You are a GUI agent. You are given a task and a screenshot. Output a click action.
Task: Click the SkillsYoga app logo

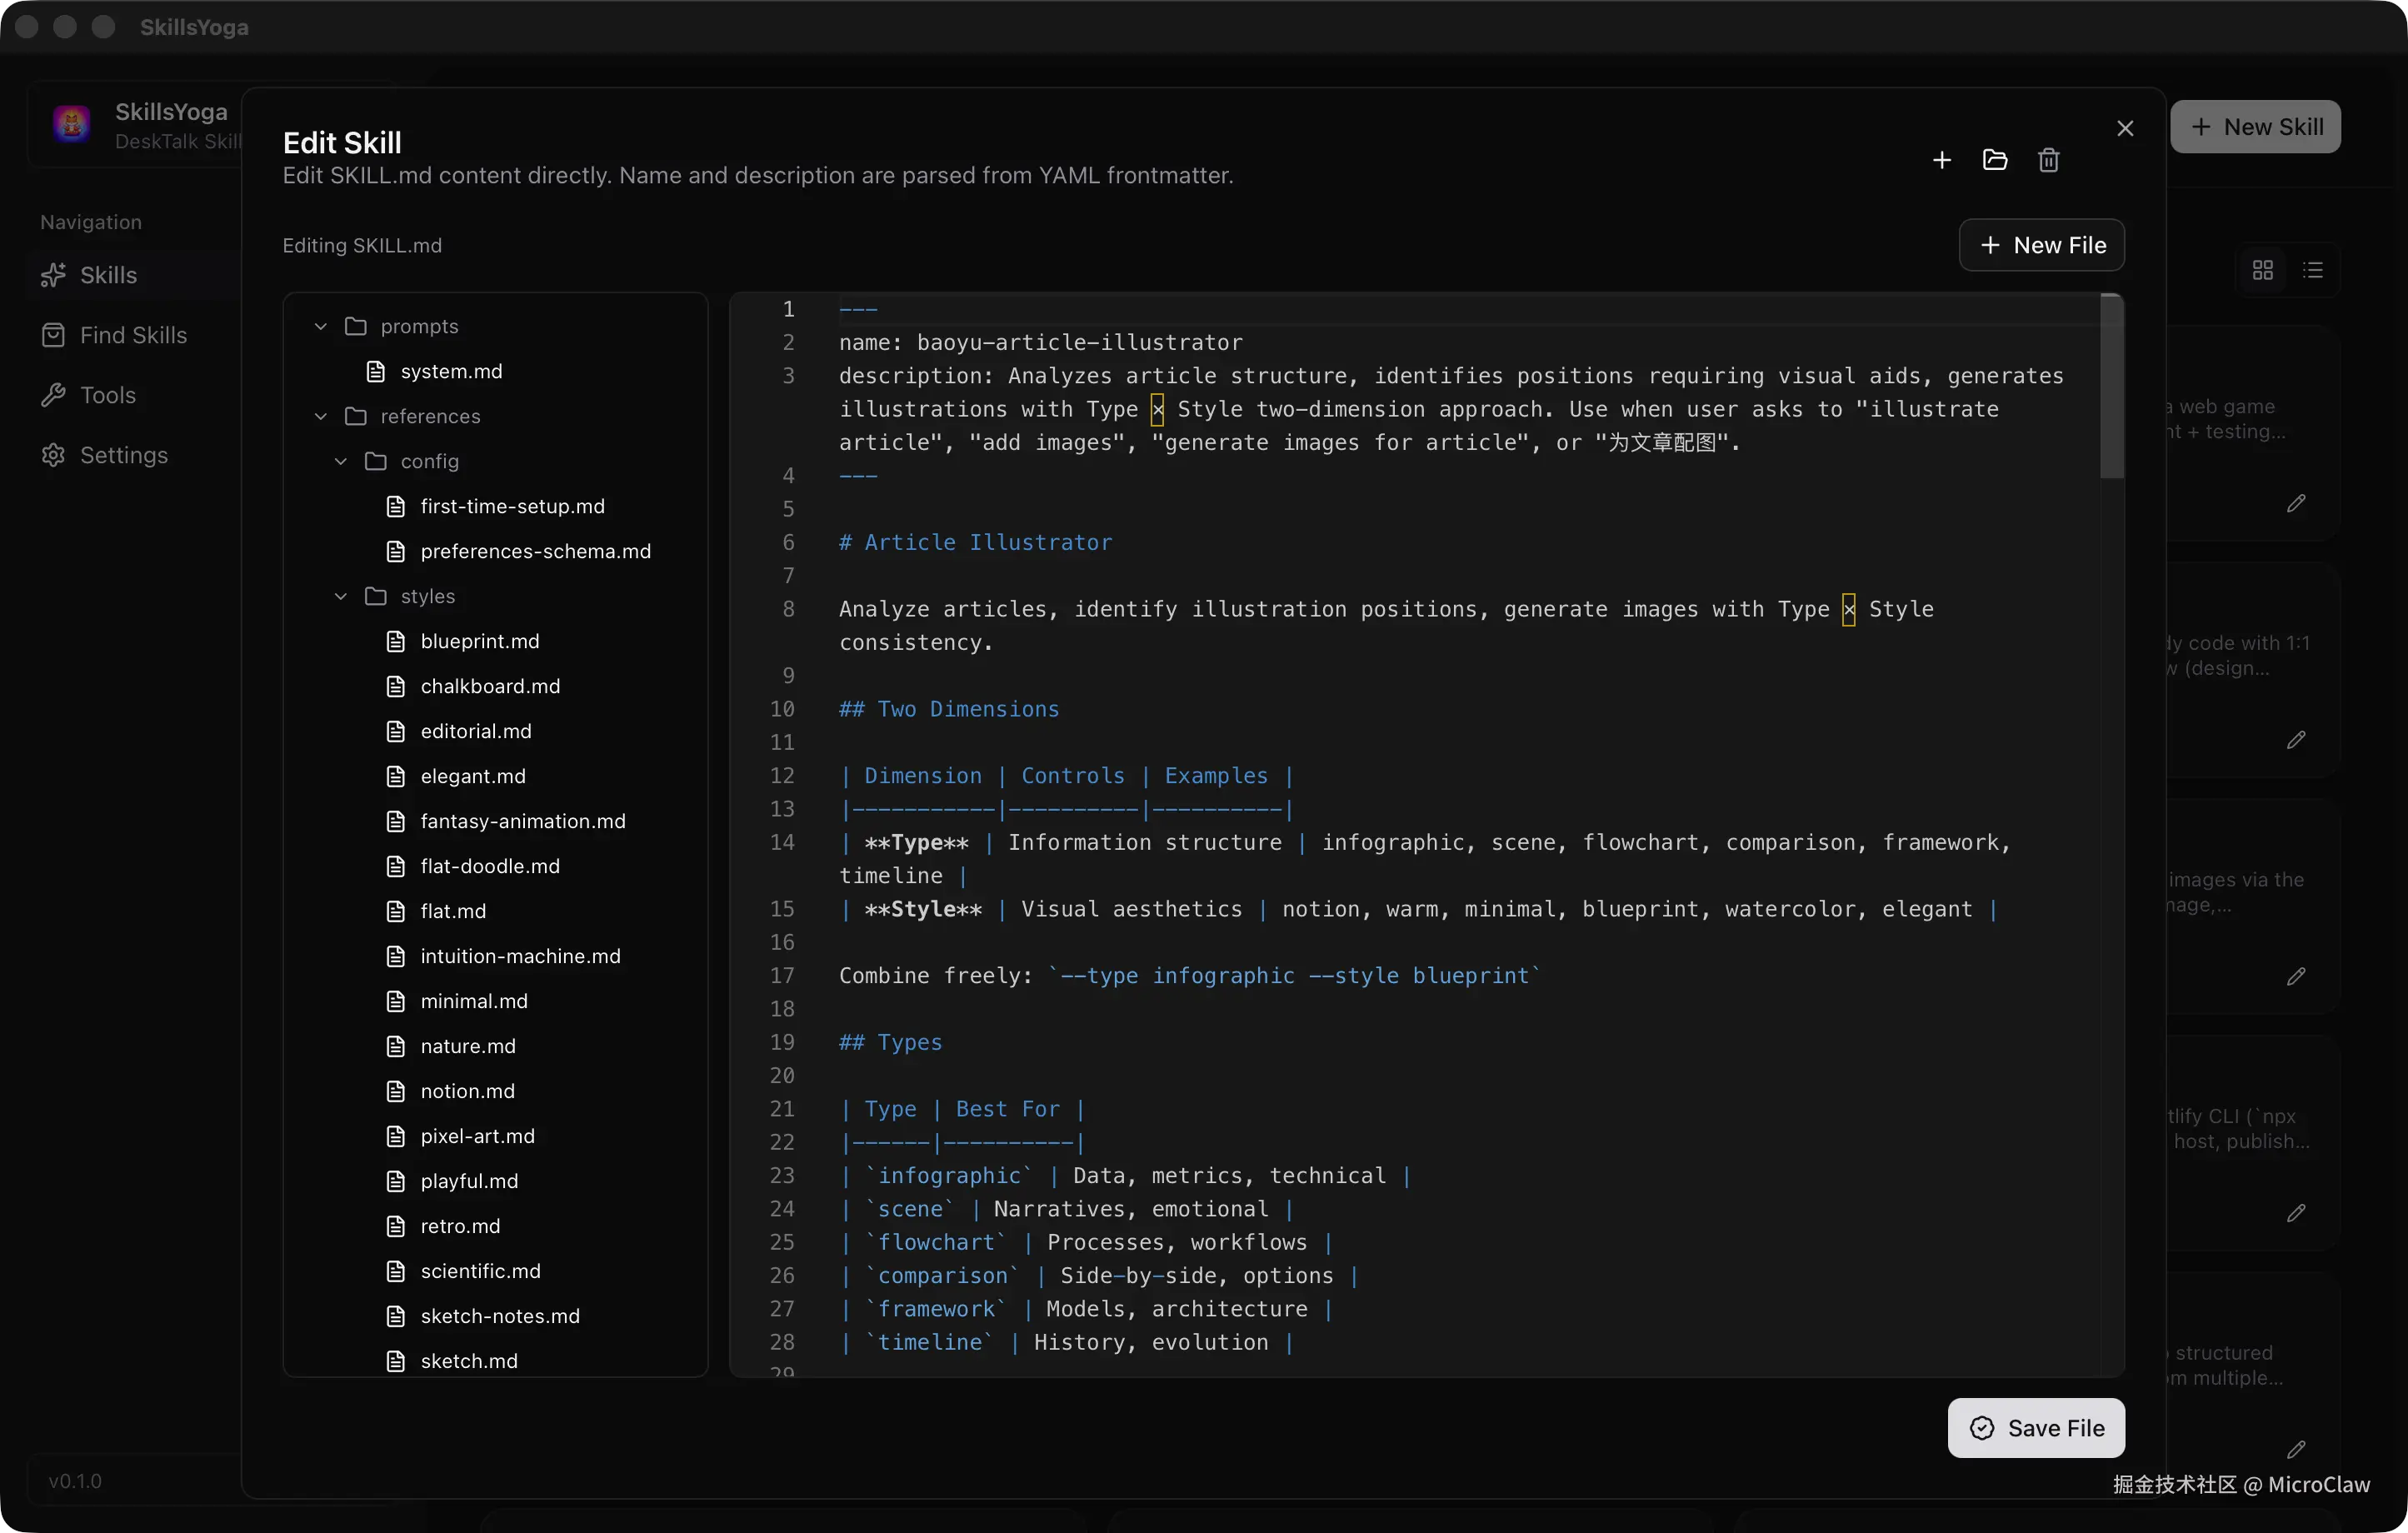(72, 124)
